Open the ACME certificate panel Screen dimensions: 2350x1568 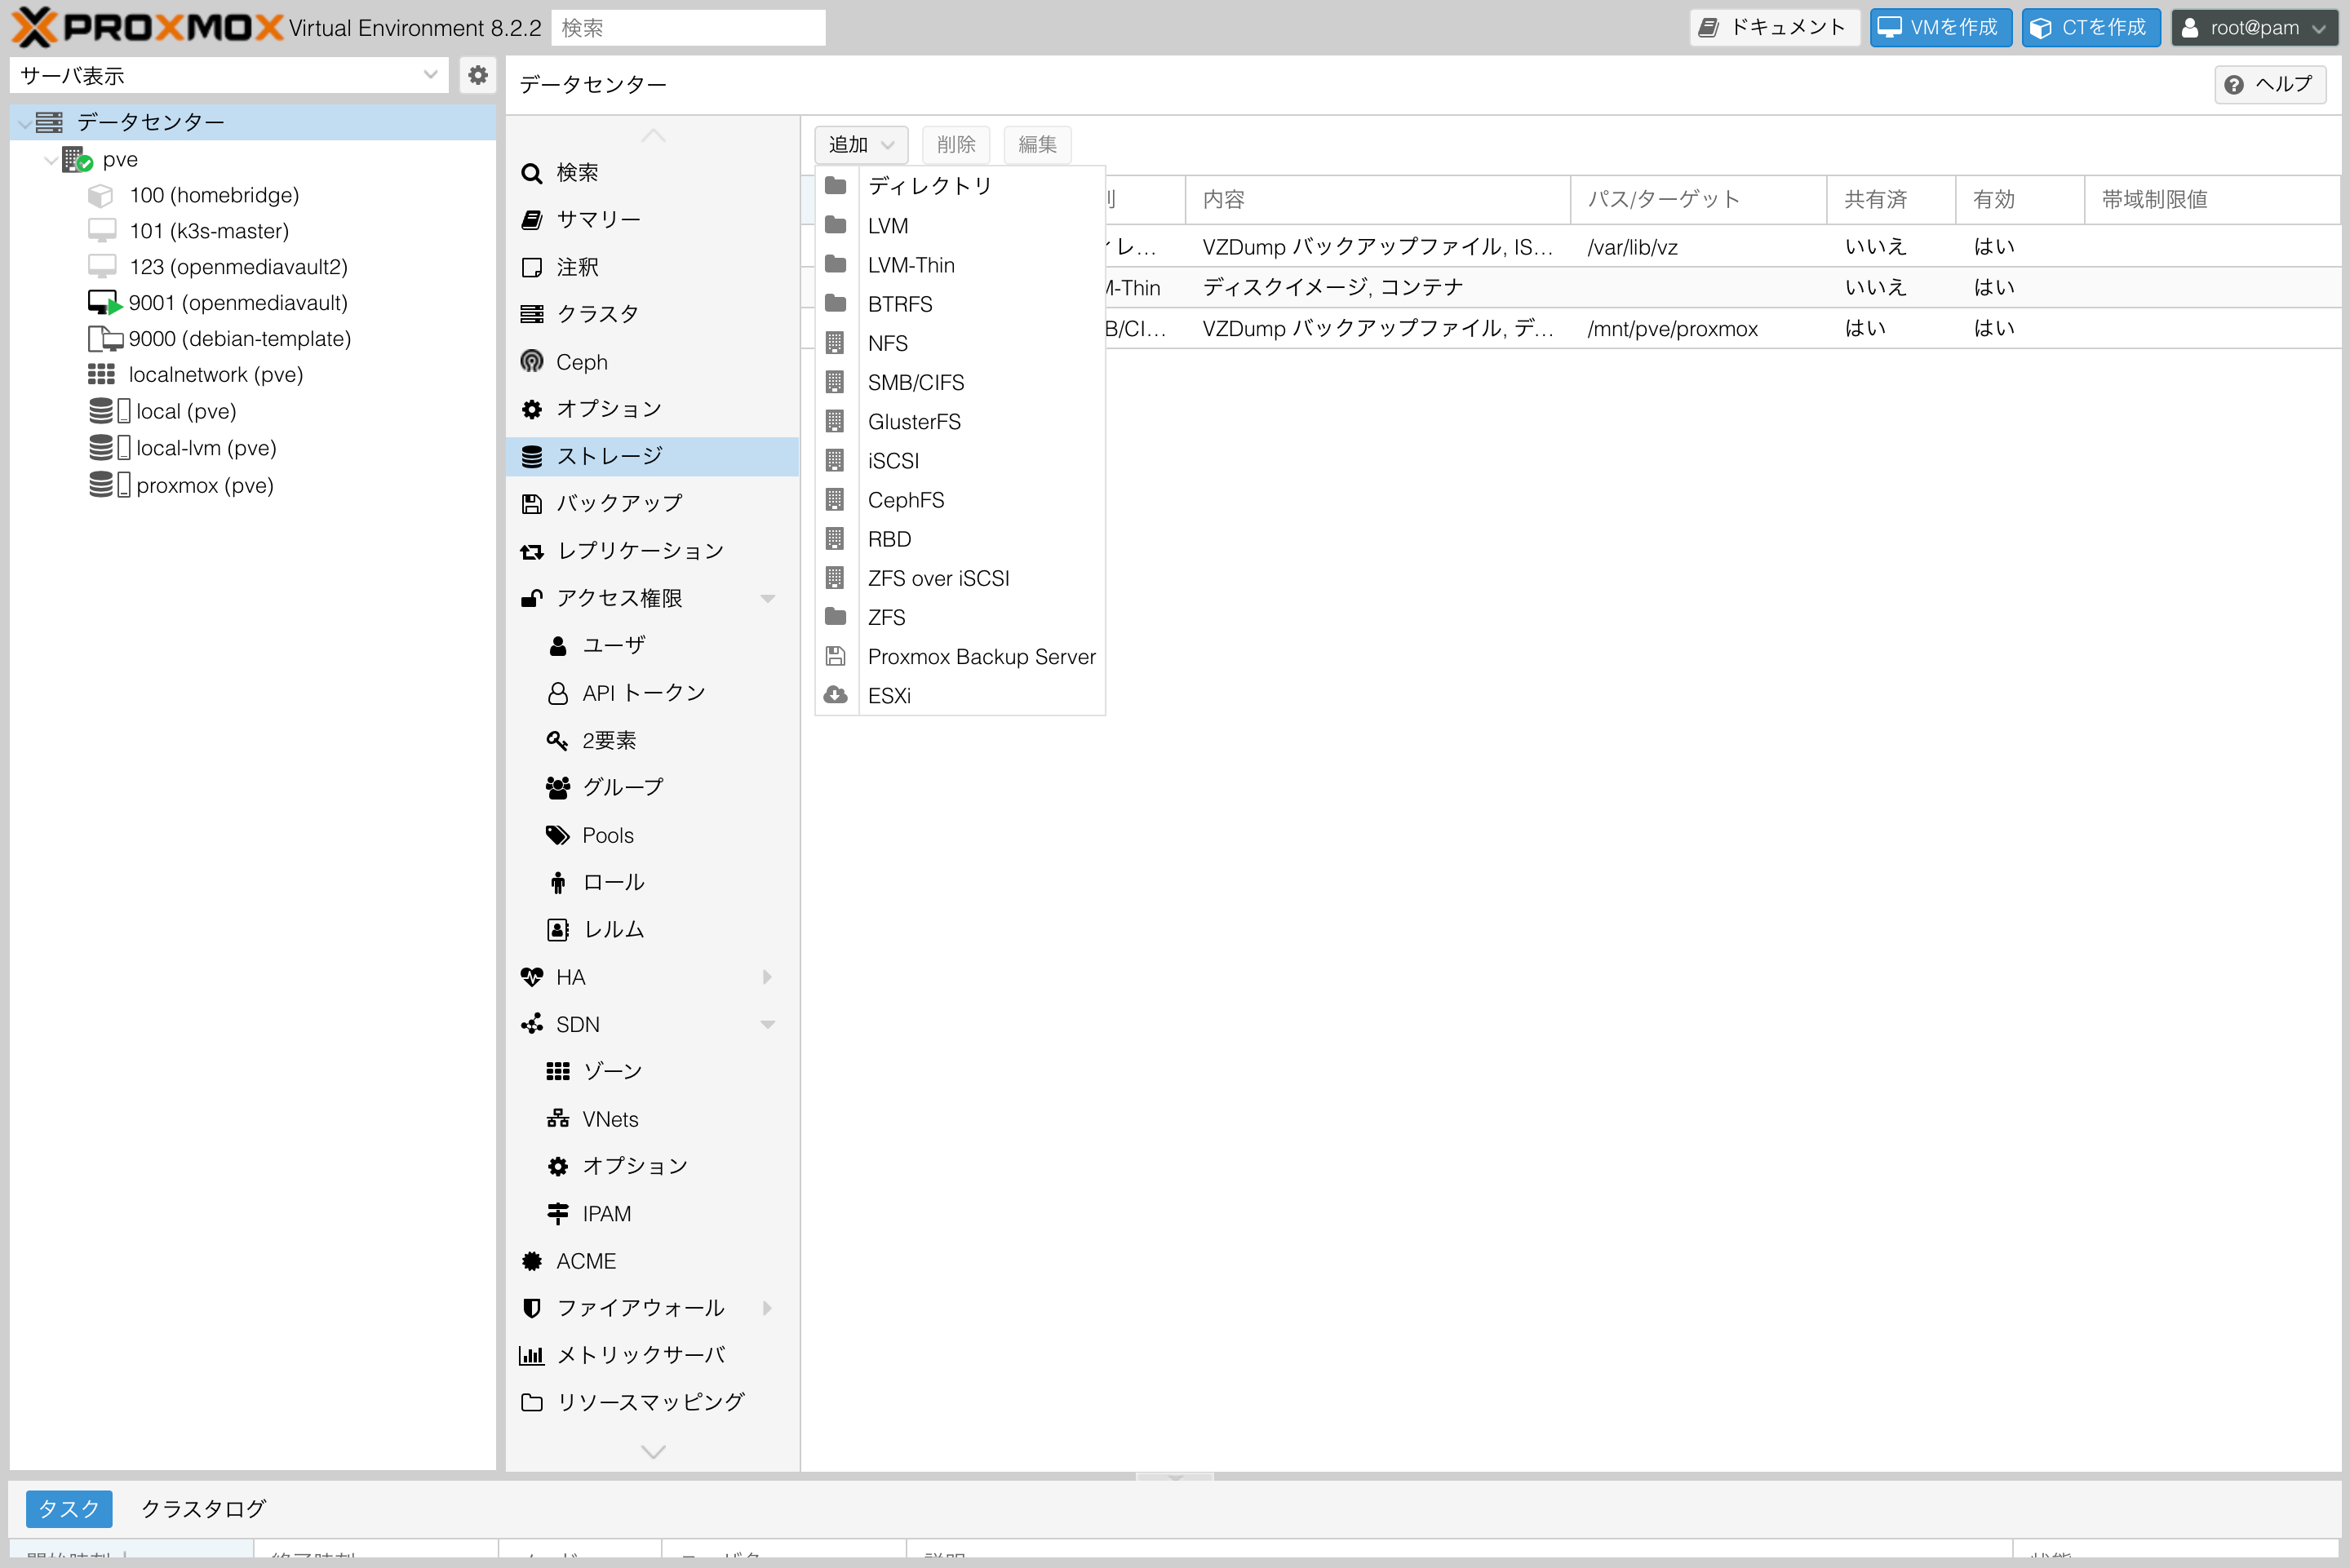pyautogui.click(x=585, y=1260)
